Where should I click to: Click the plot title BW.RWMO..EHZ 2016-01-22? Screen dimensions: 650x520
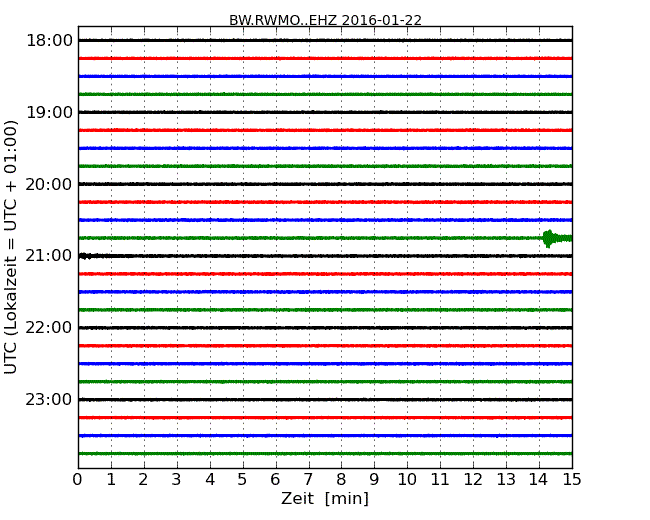coord(325,20)
